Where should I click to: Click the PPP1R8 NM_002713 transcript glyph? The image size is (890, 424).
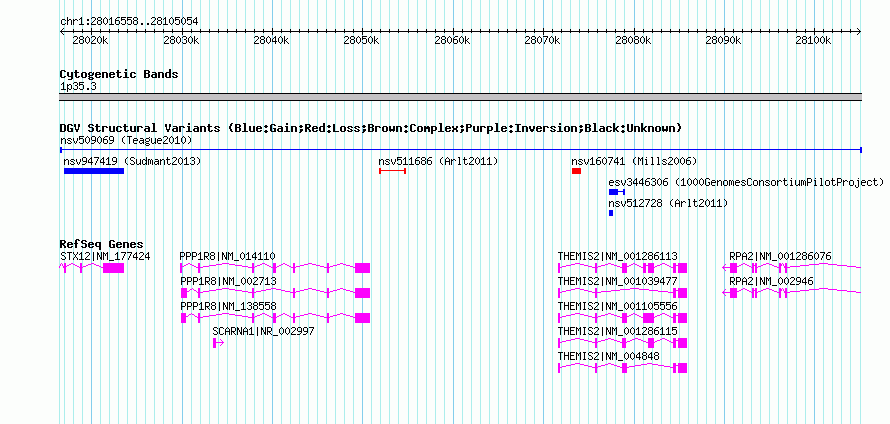275,293
